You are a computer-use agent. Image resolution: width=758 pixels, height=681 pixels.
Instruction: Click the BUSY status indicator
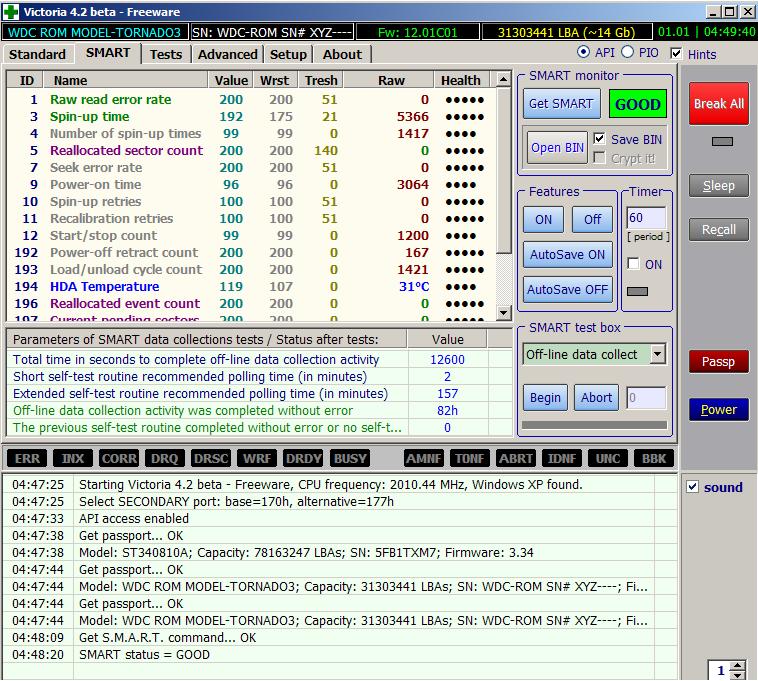click(350, 458)
